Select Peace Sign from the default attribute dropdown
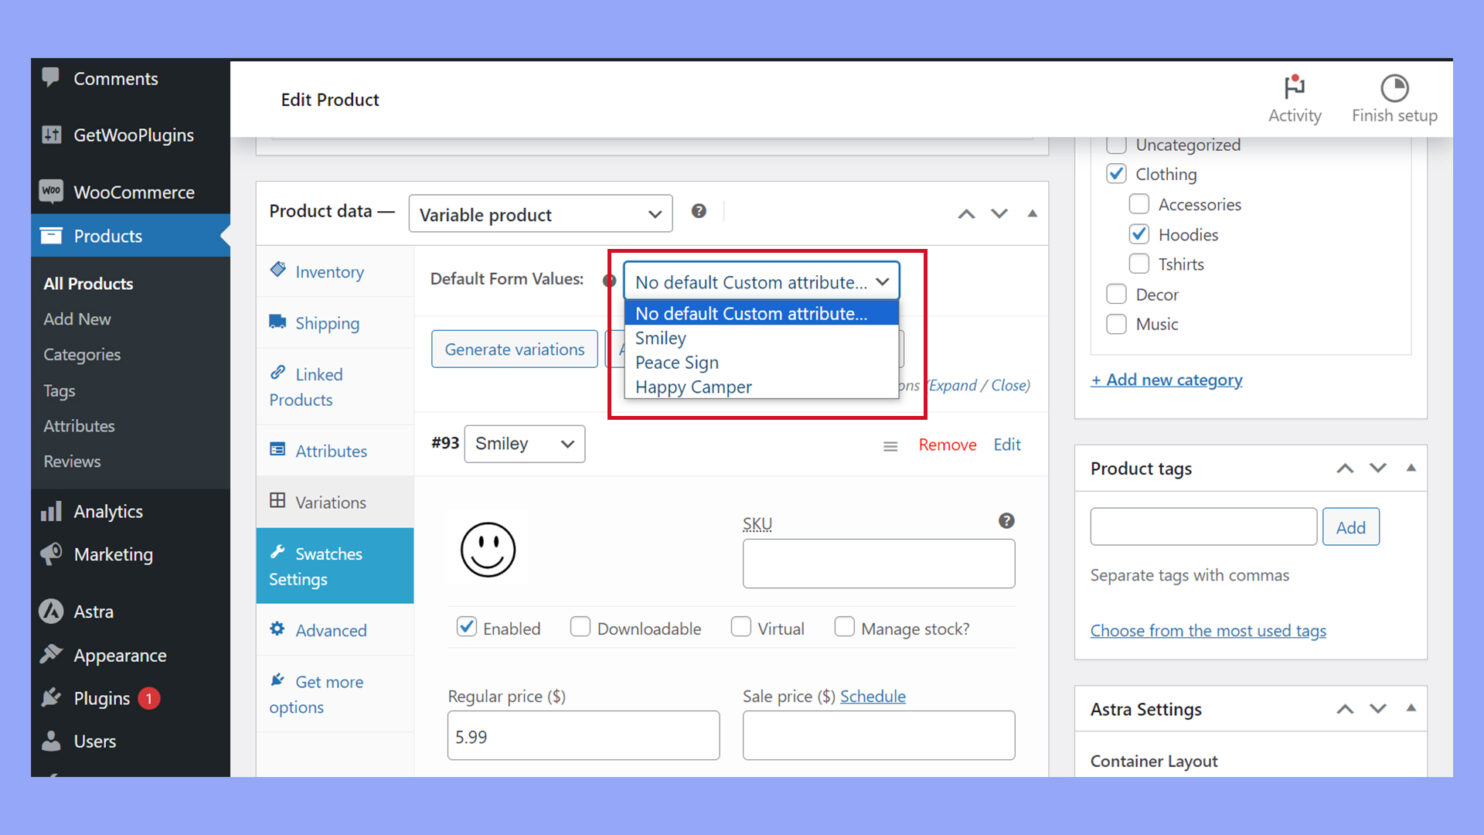Viewport: 1484px width, 835px height. pyautogui.click(x=677, y=362)
